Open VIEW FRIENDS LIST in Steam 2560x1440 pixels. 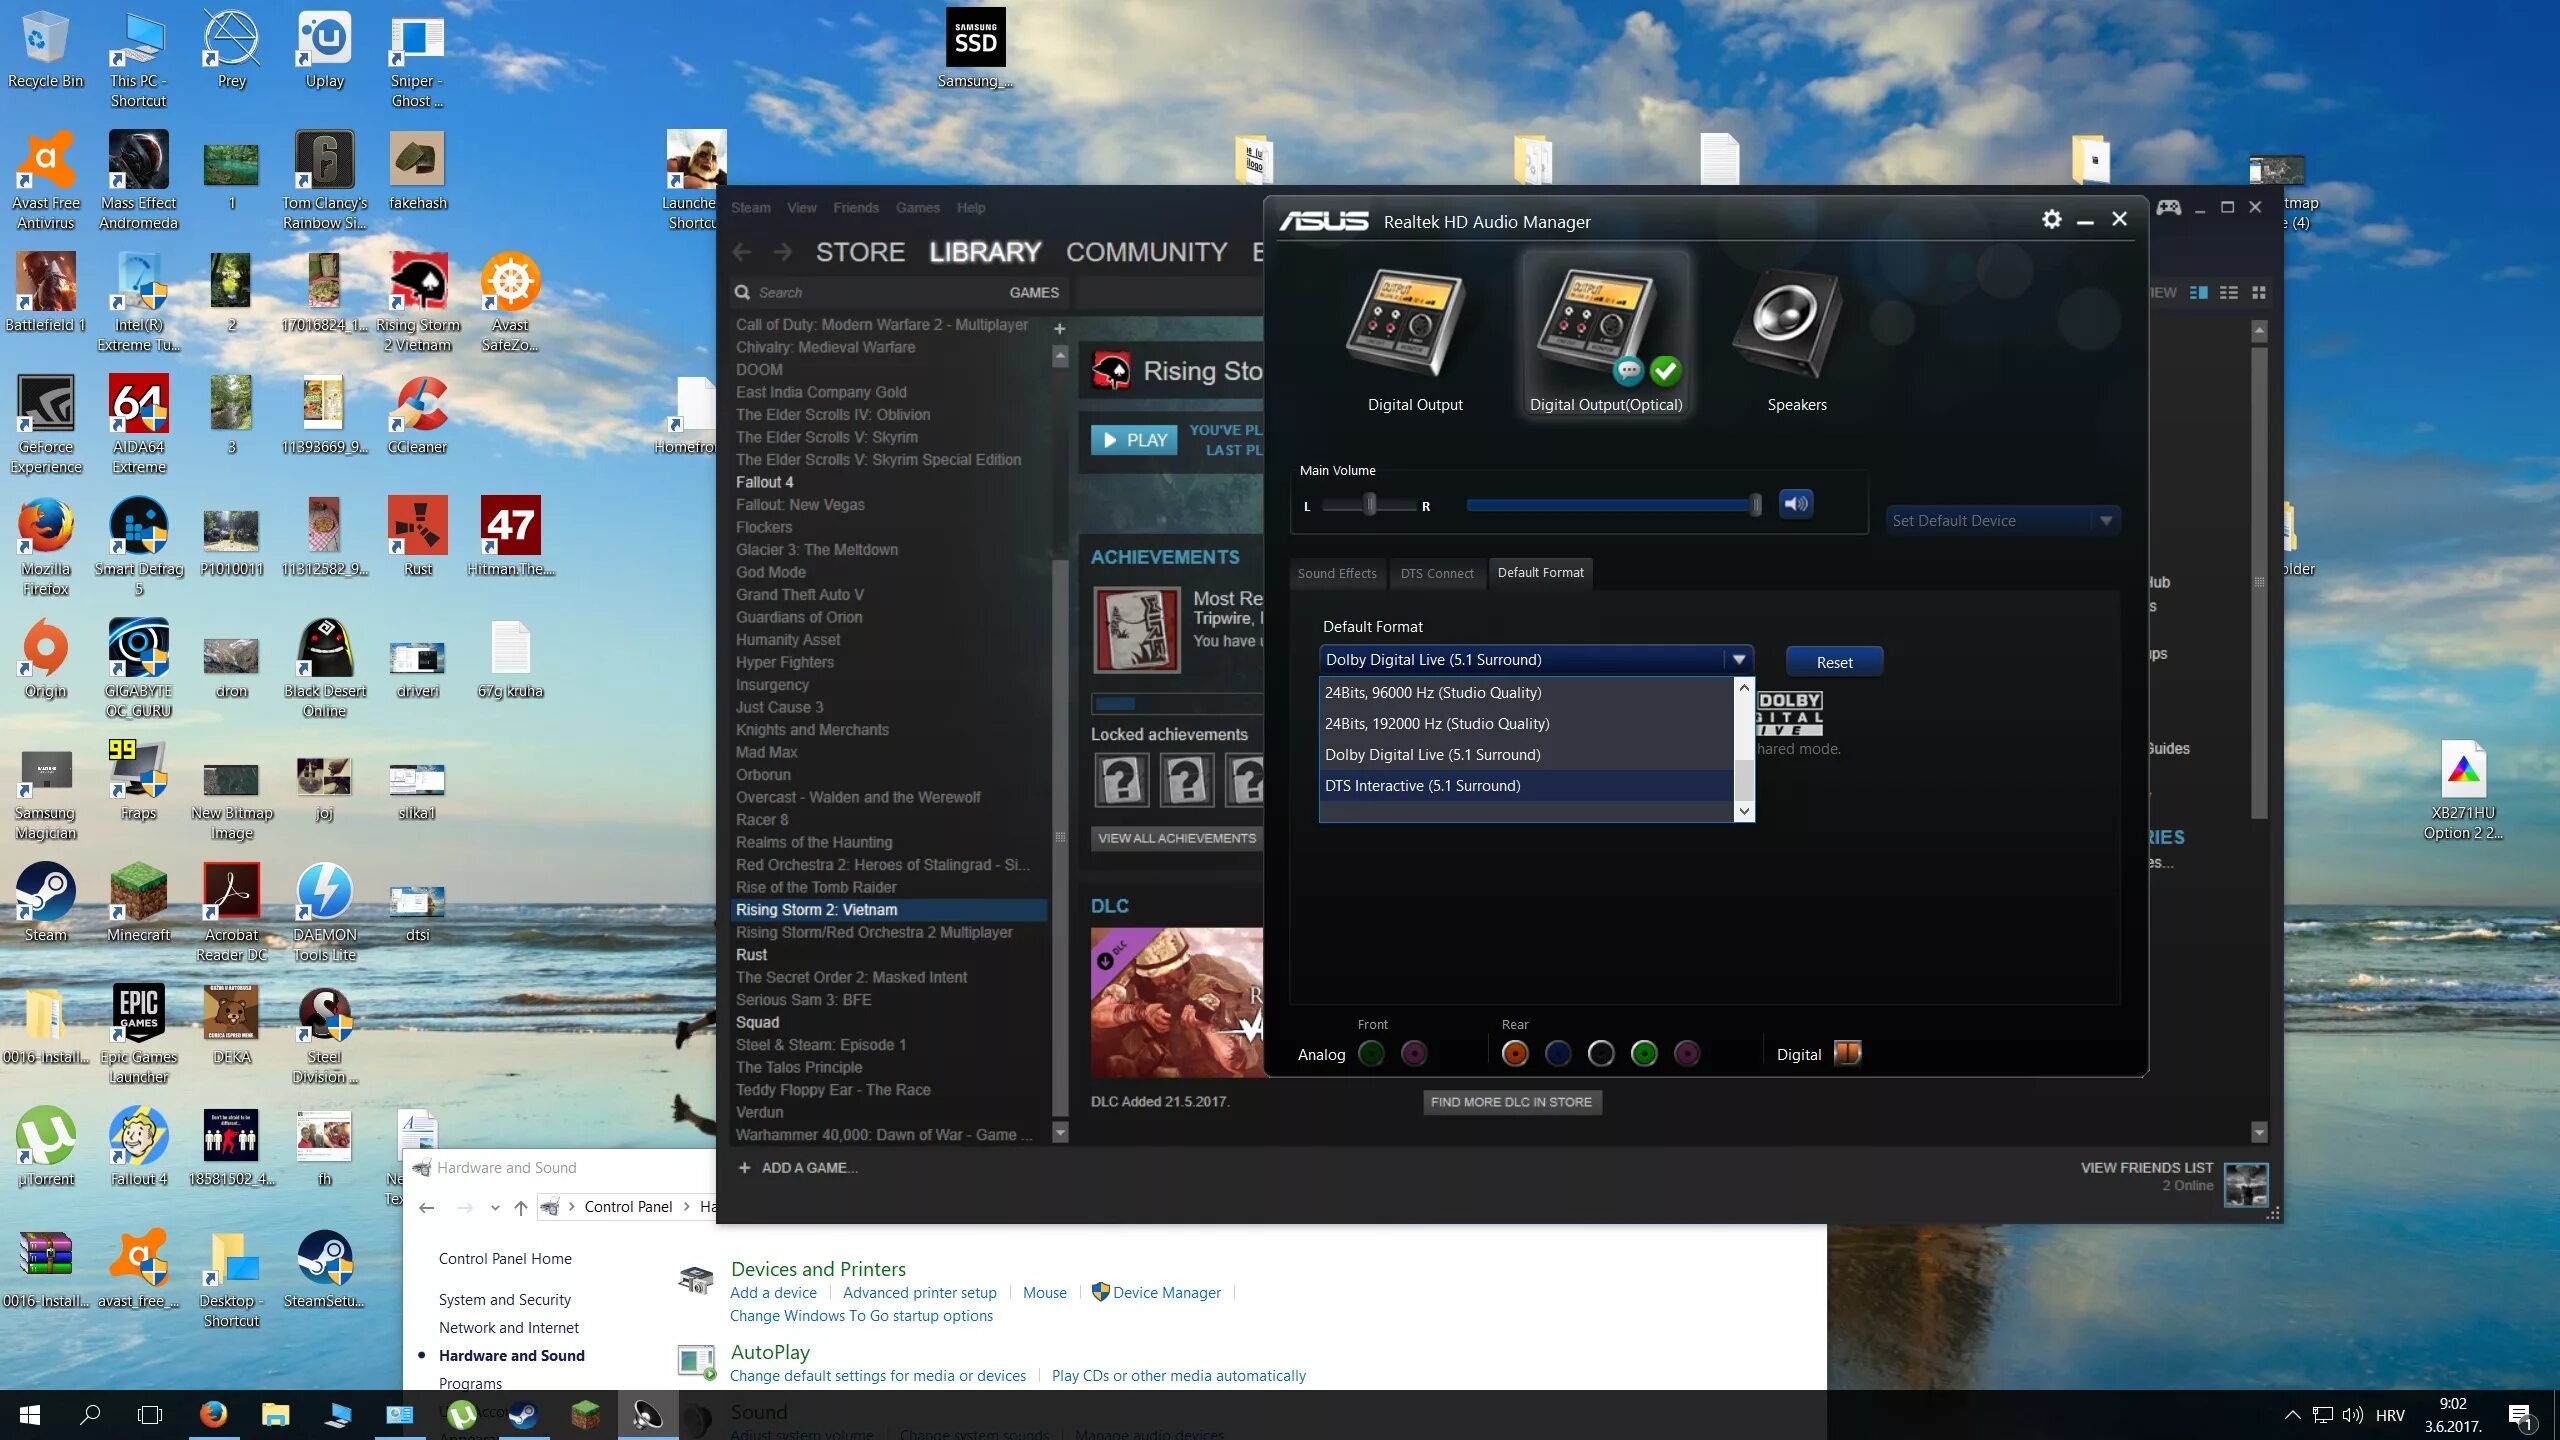[x=2147, y=1167]
